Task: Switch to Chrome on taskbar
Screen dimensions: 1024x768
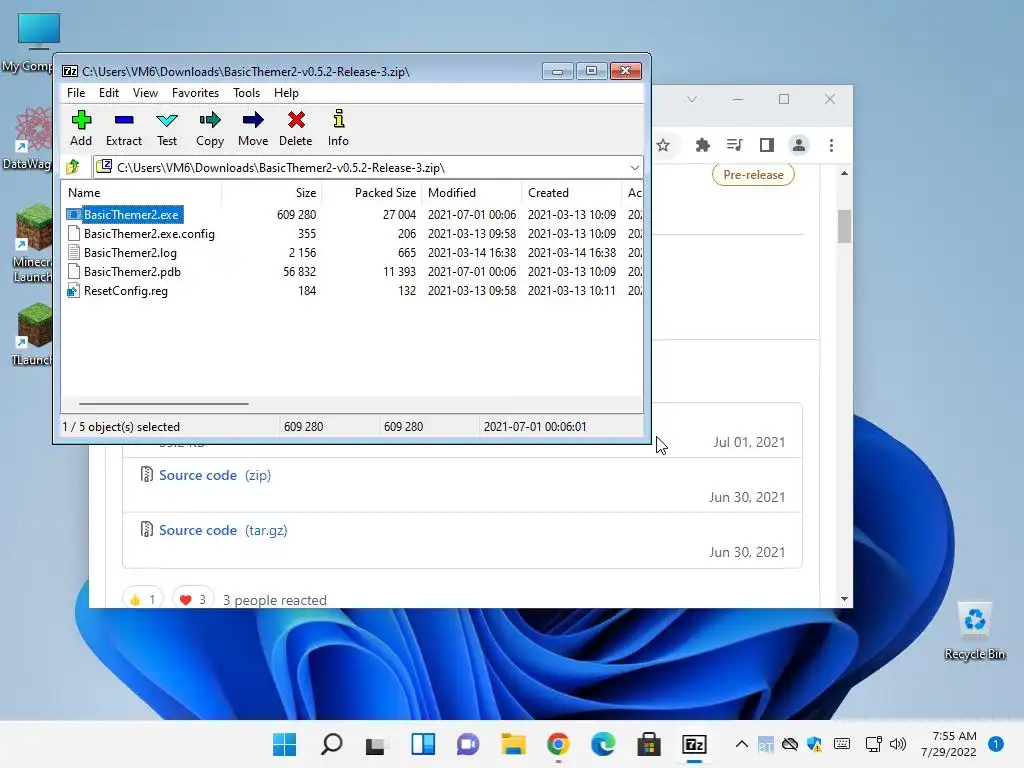Action: click(558, 744)
